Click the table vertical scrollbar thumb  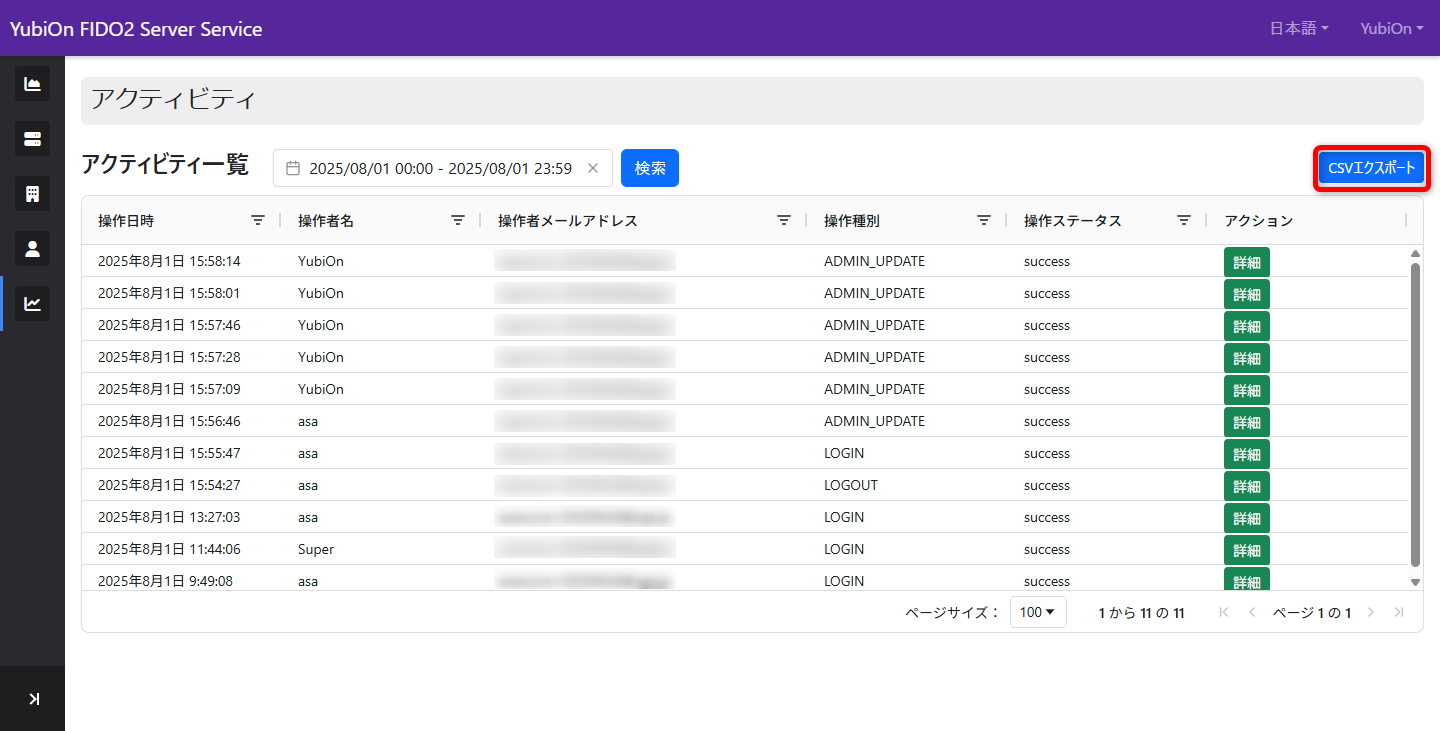(1415, 413)
